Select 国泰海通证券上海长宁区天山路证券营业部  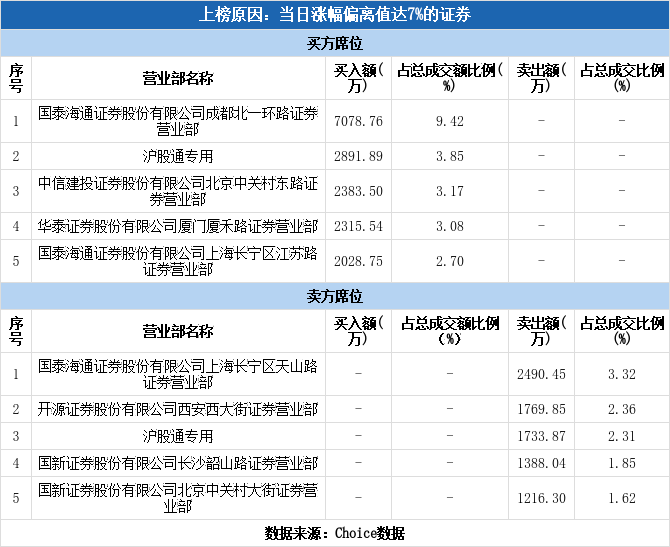178,374
